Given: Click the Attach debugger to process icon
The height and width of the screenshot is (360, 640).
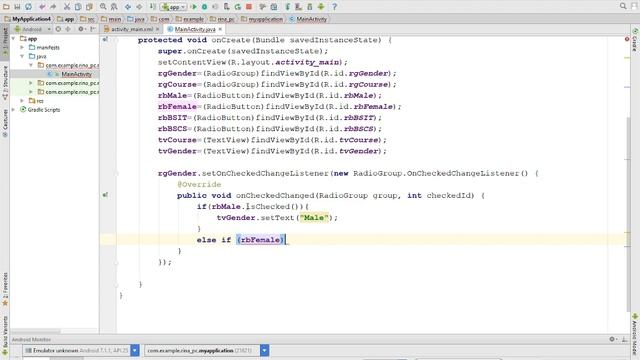Looking at the screenshot, I should (x=227, y=7).
